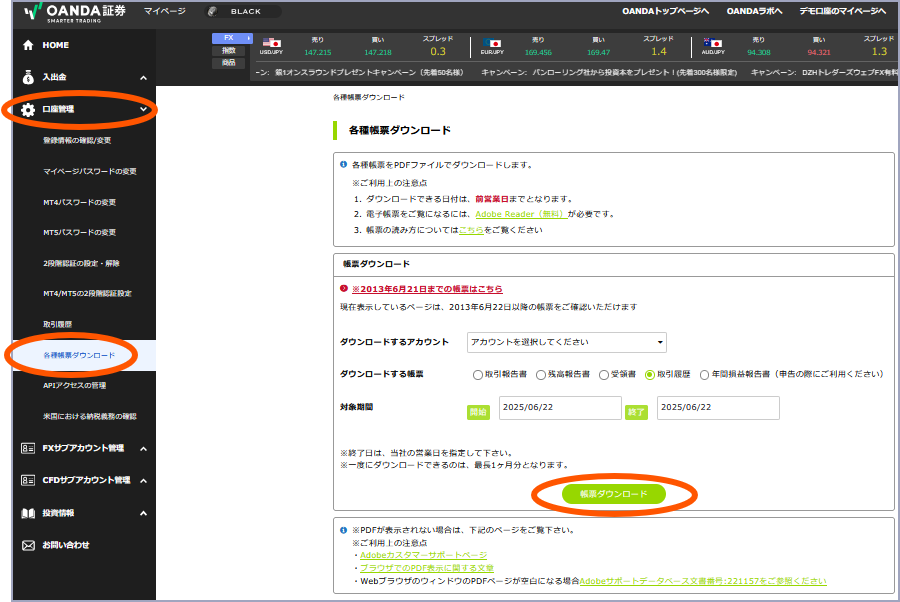Image resolution: width=900 pixels, height=602 pixels.
Task: Click the green 開始 date button
Action: 478,412
